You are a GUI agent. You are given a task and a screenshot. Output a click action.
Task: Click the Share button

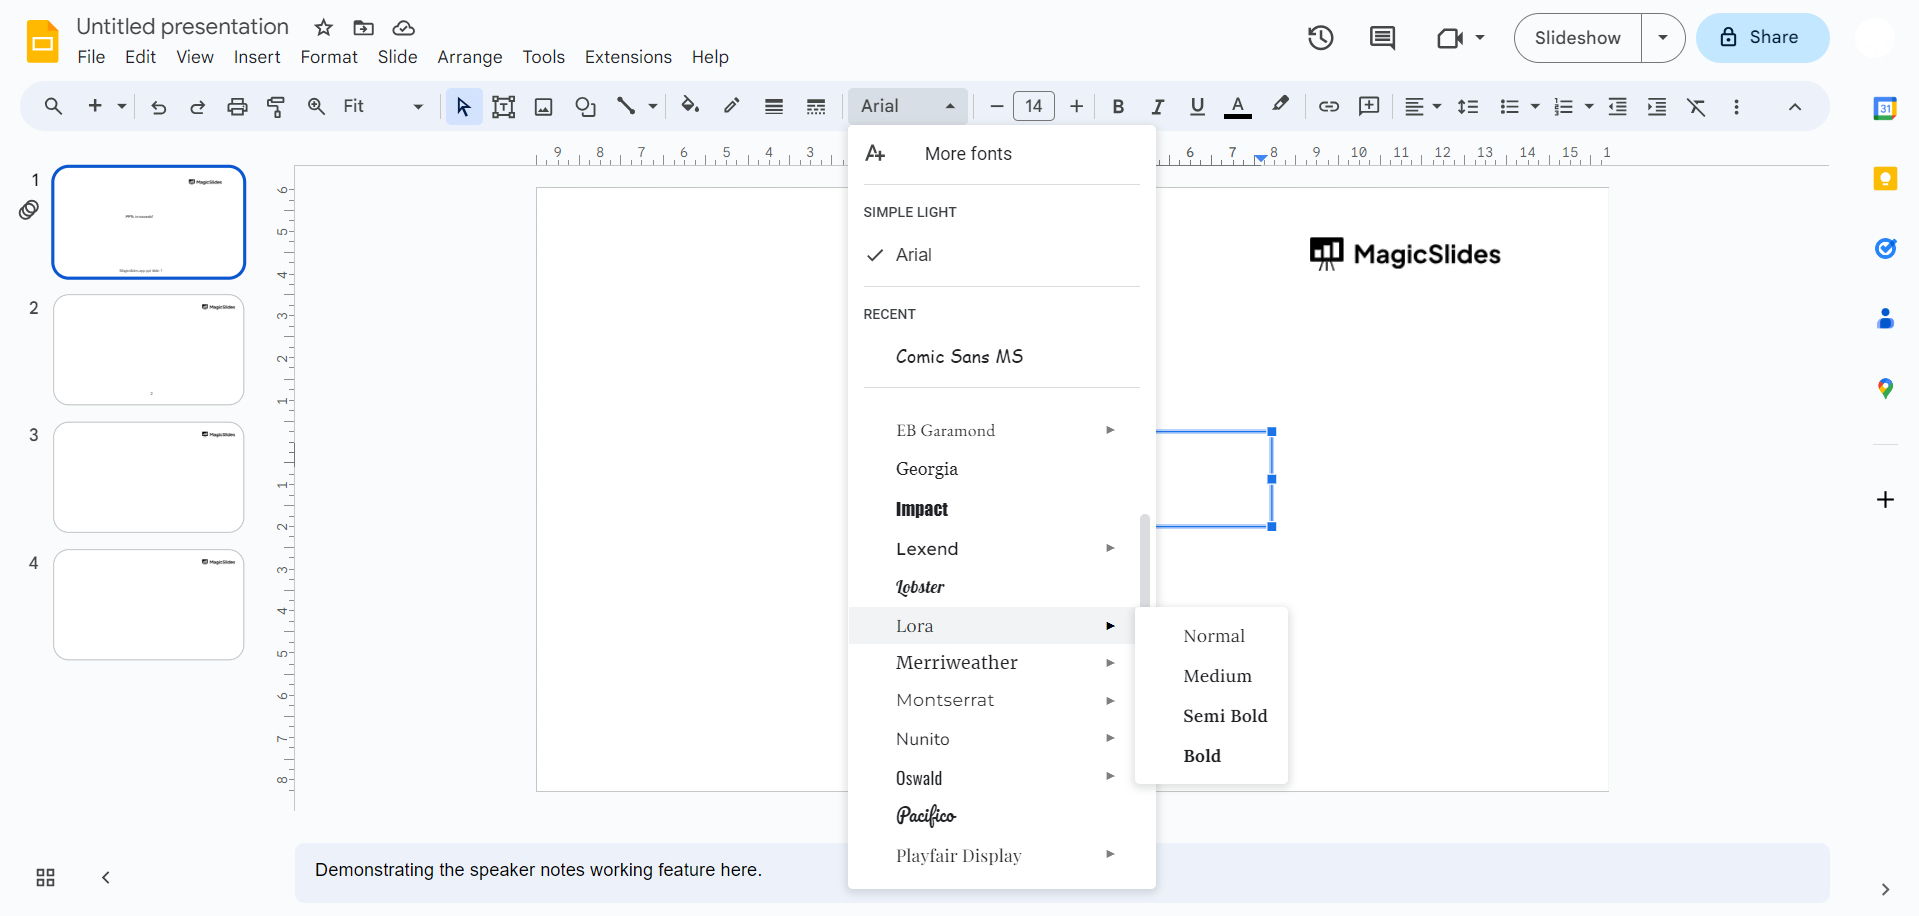point(1761,38)
